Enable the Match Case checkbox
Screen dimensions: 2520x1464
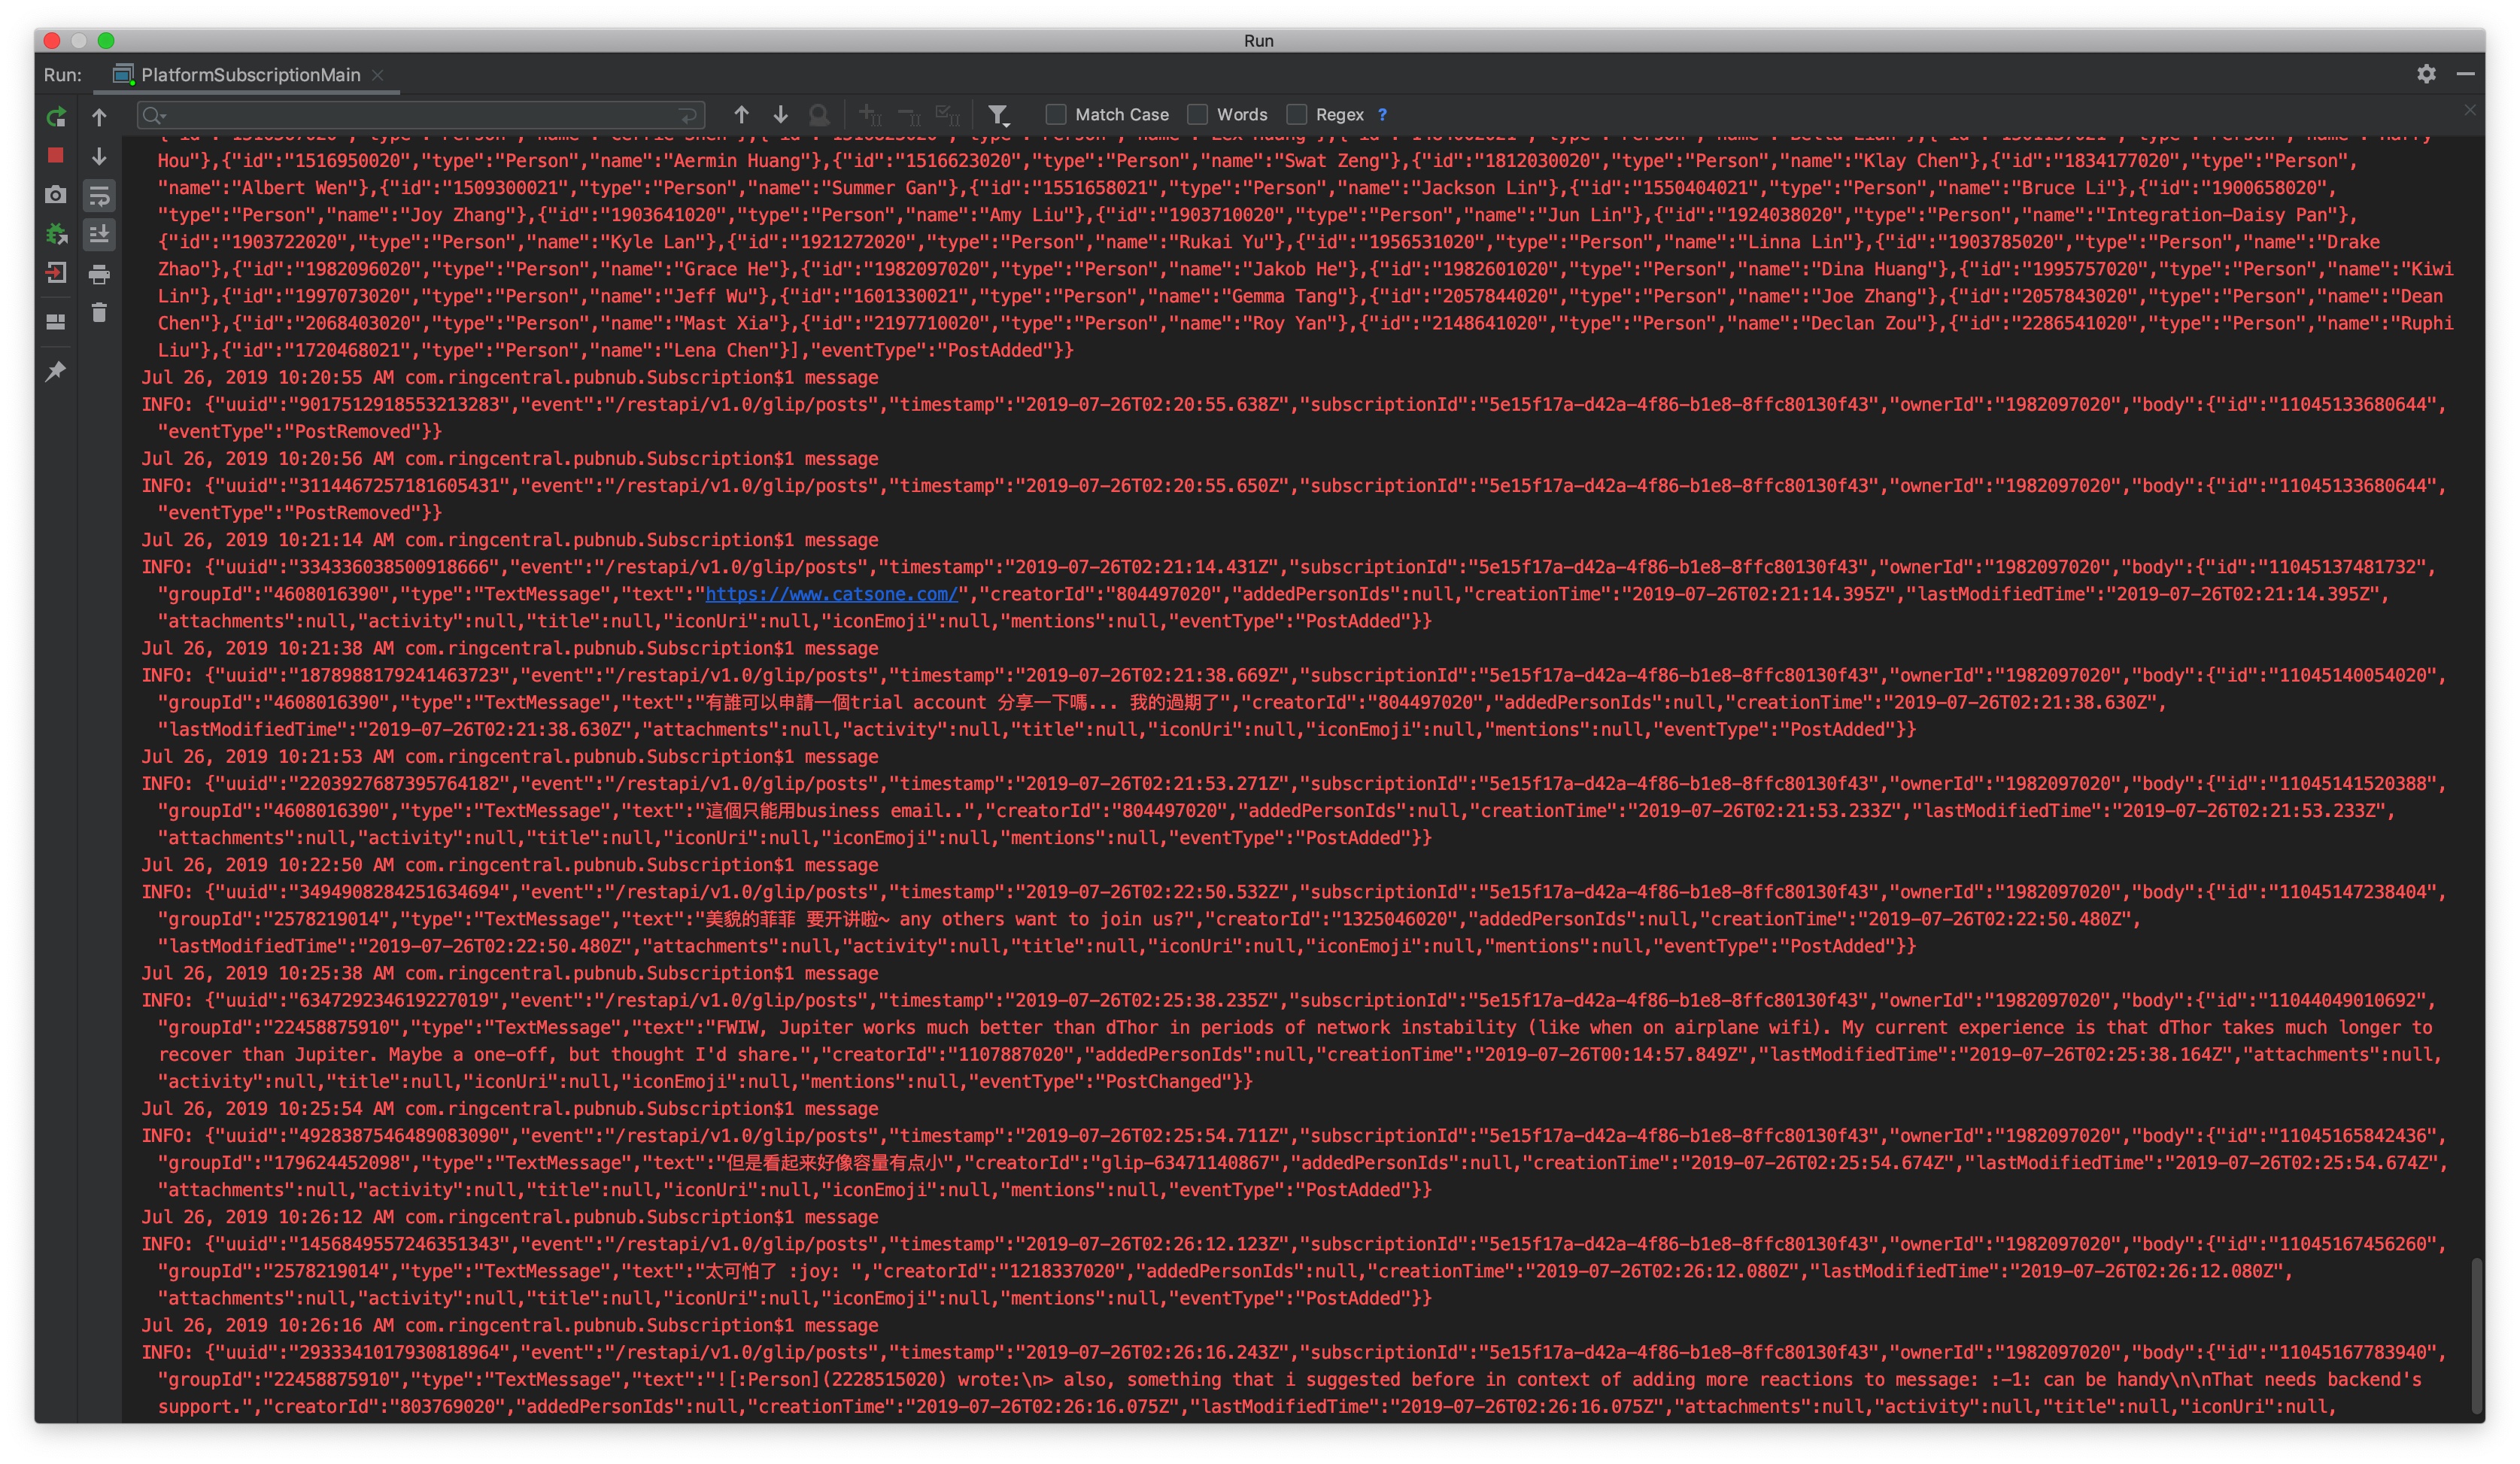click(1056, 115)
